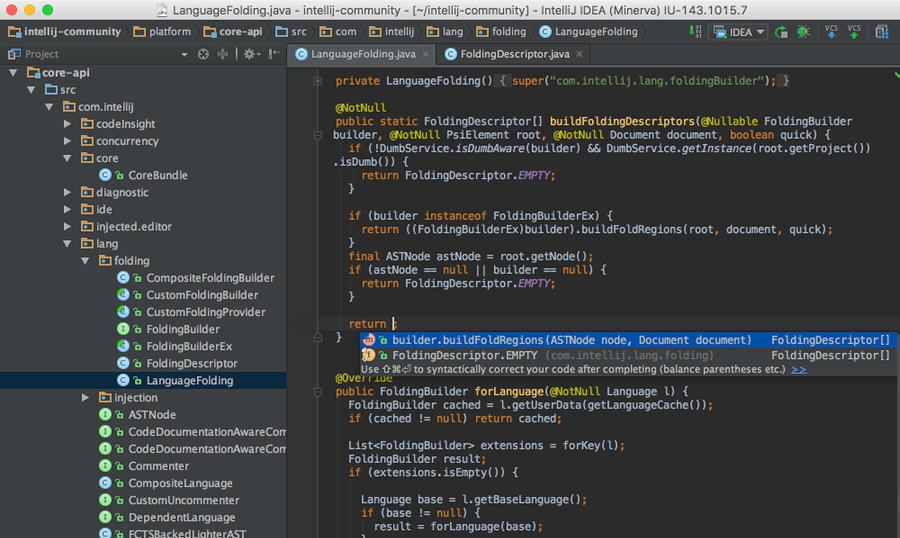Click the lang breadcrumb in navigation bar
The height and width of the screenshot is (538, 900).
(x=445, y=32)
